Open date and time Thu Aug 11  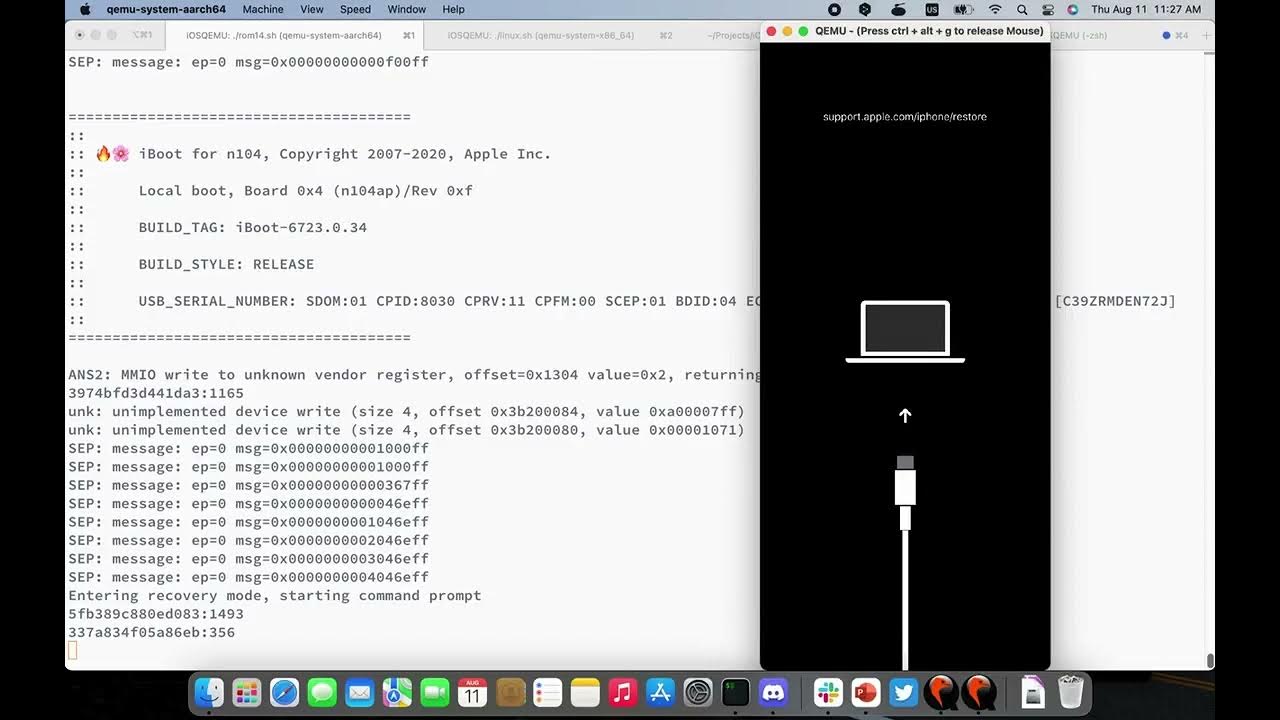tap(1146, 9)
